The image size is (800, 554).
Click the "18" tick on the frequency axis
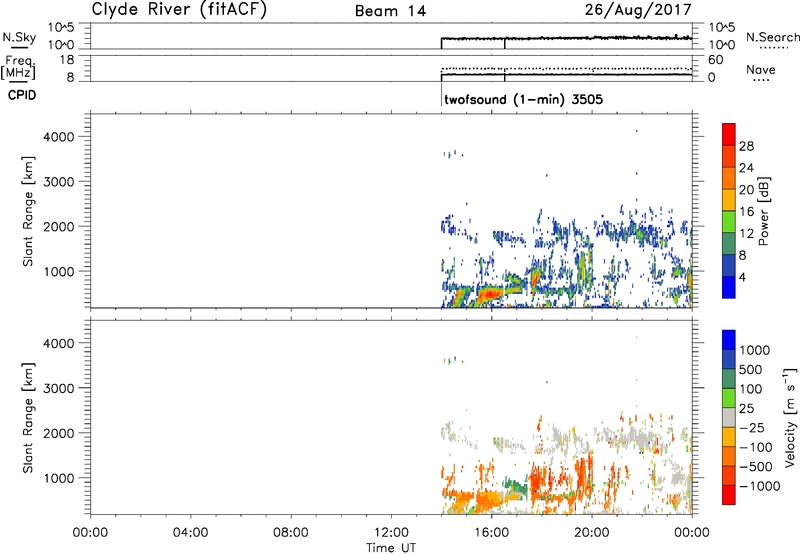tap(67, 60)
